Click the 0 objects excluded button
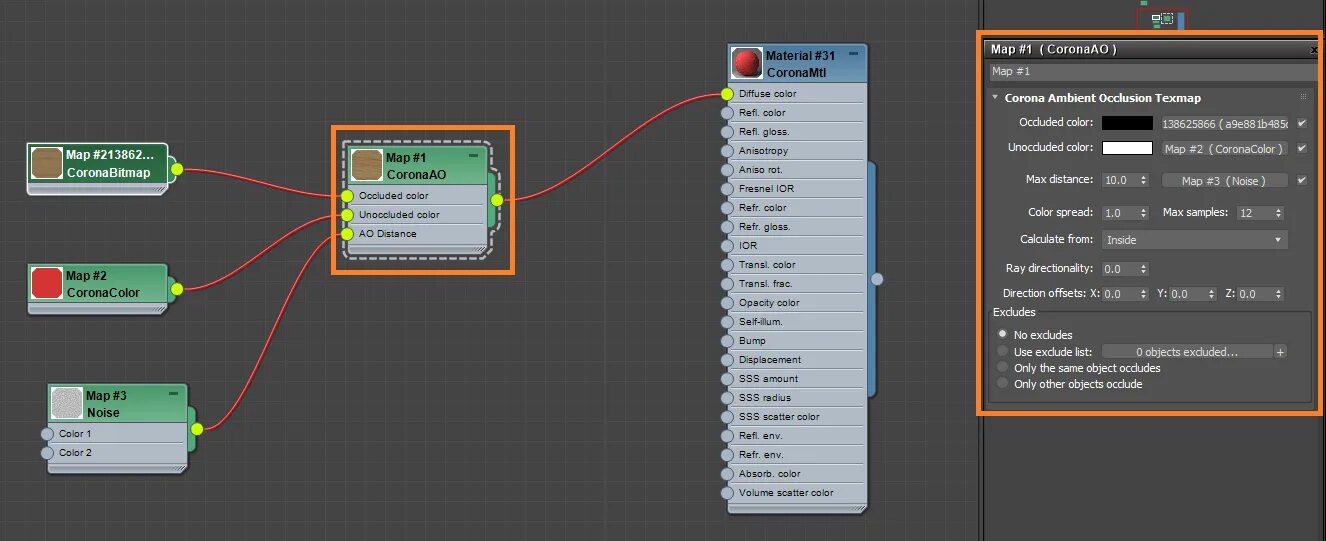This screenshot has height=541, width=1326. (x=1187, y=352)
